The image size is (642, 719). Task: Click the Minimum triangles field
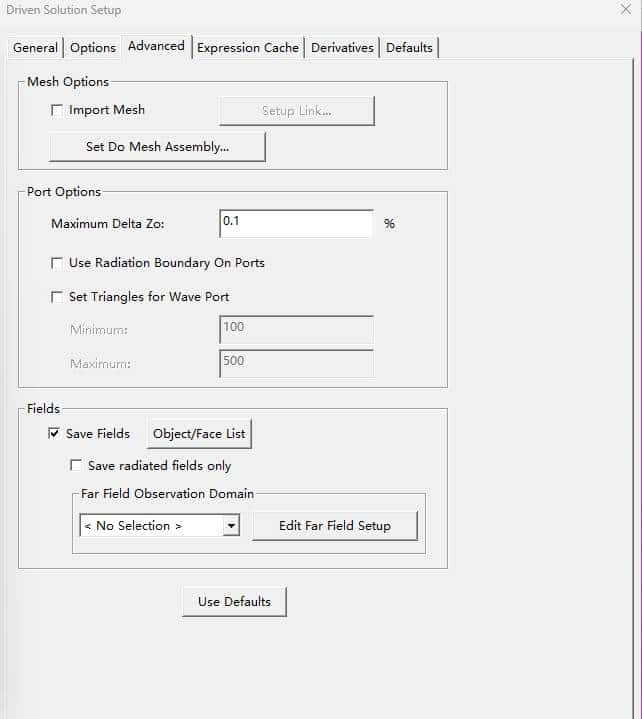pos(295,330)
